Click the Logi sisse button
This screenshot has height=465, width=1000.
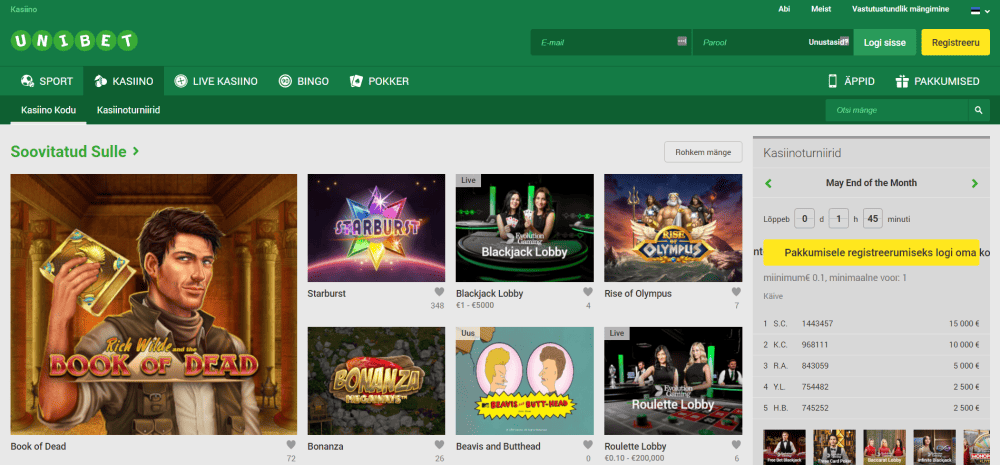click(x=884, y=42)
